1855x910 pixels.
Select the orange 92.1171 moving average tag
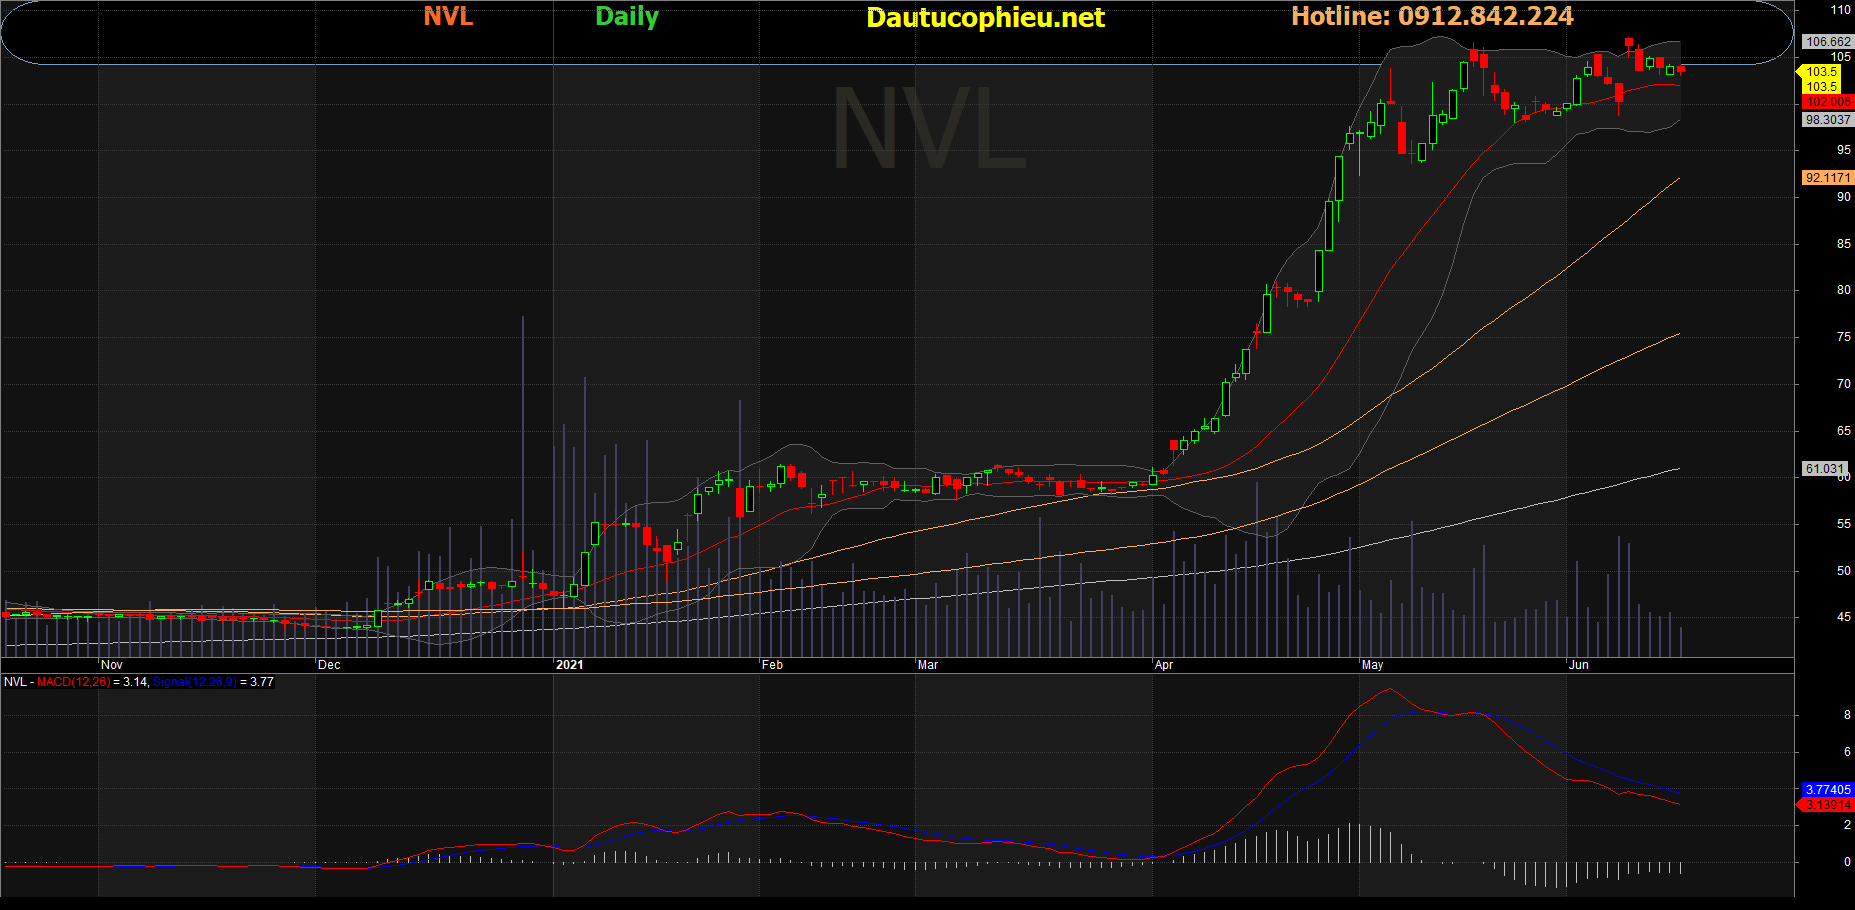[x=1827, y=178]
